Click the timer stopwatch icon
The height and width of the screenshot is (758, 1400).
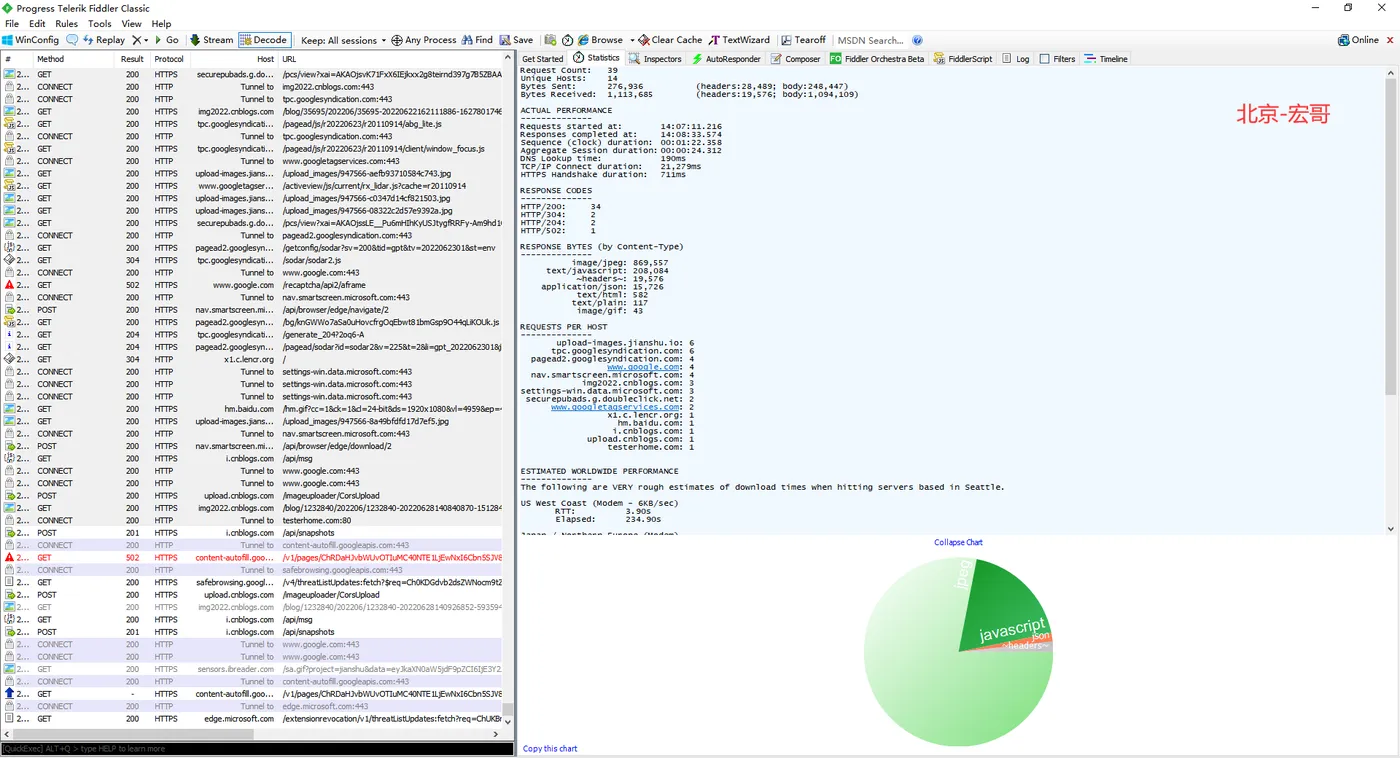coord(567,40)
